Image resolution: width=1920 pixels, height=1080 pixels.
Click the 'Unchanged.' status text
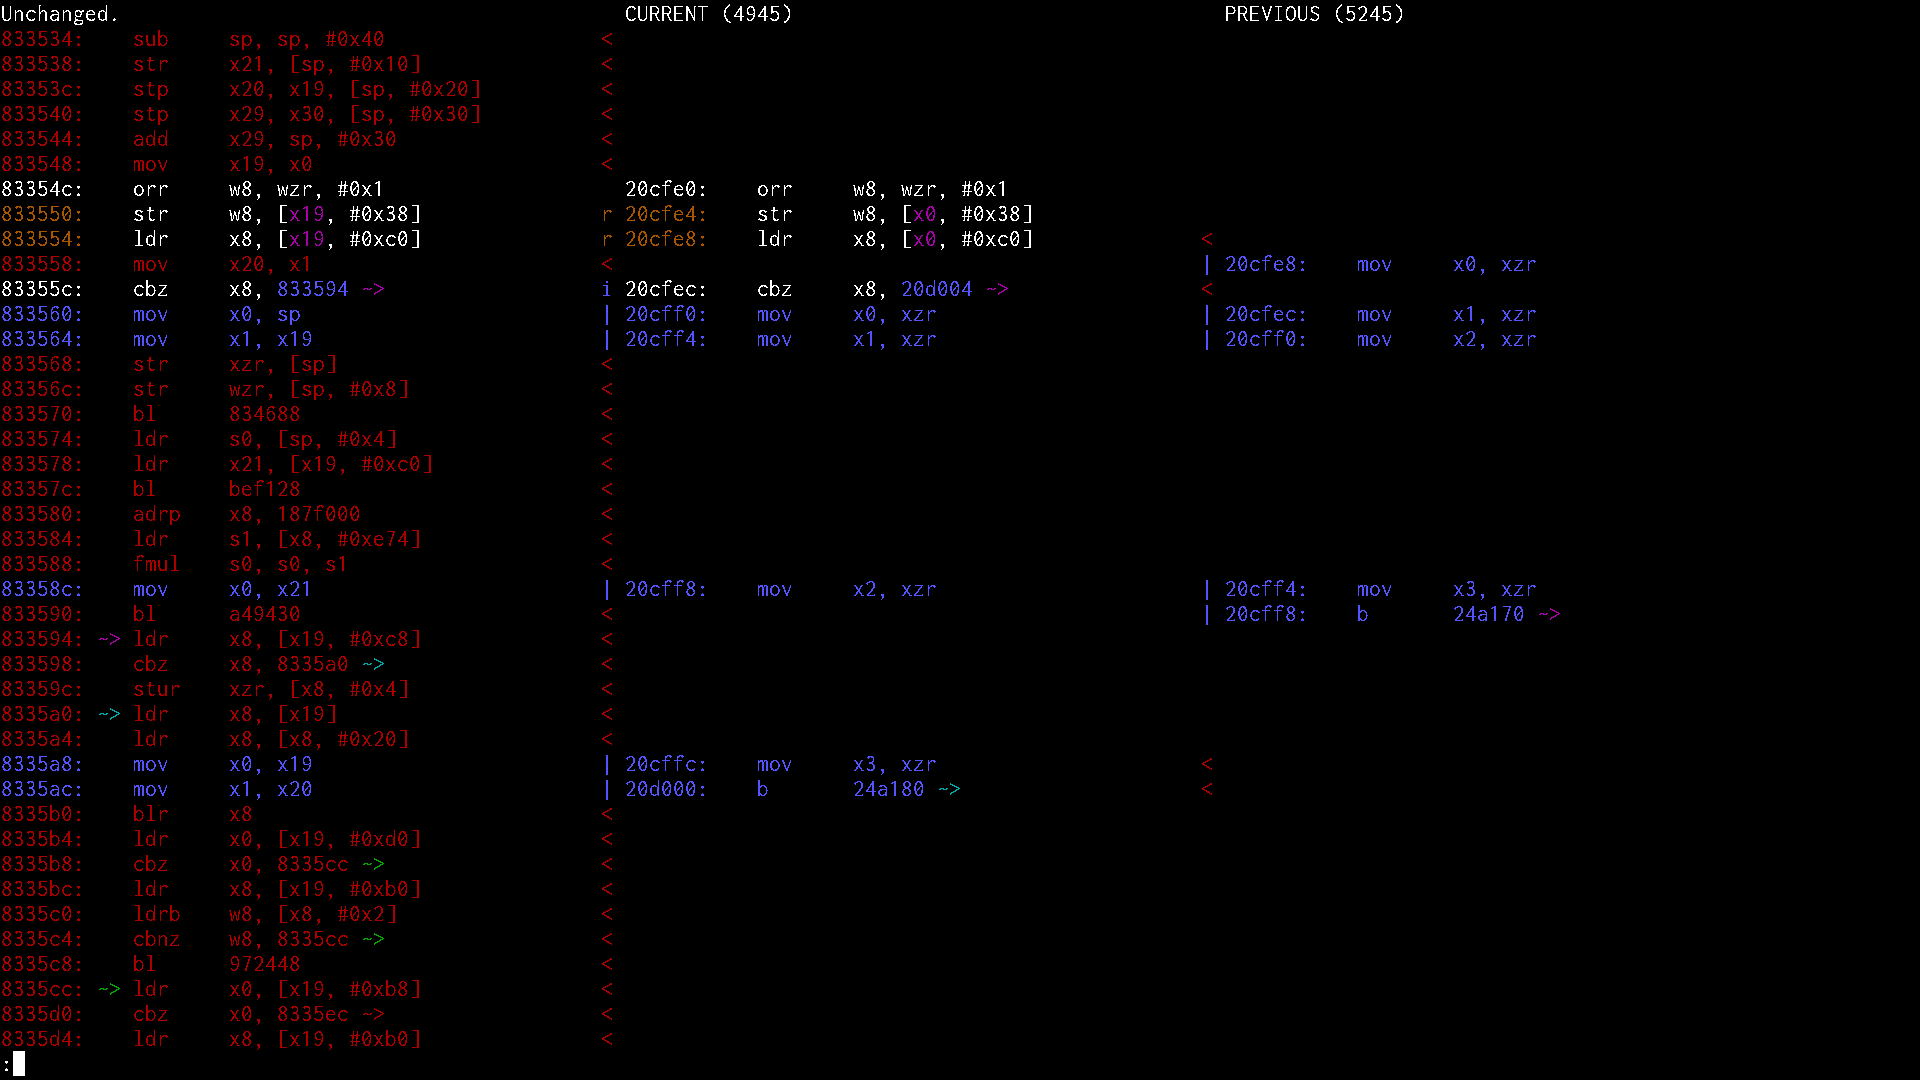[x=60, y=14]
